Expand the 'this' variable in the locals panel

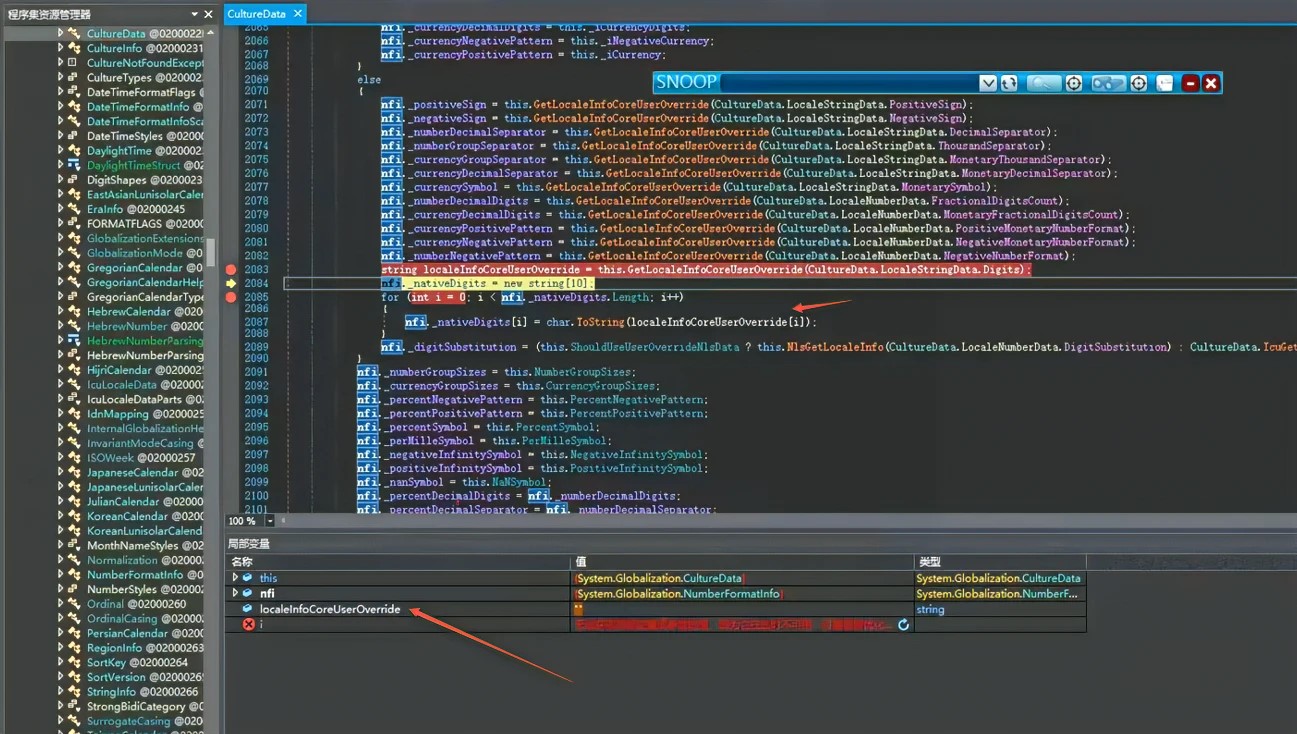click(235, 577)
